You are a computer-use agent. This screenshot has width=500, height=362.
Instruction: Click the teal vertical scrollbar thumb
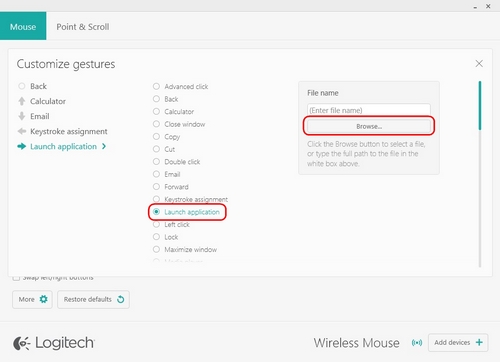click(480, 105)
